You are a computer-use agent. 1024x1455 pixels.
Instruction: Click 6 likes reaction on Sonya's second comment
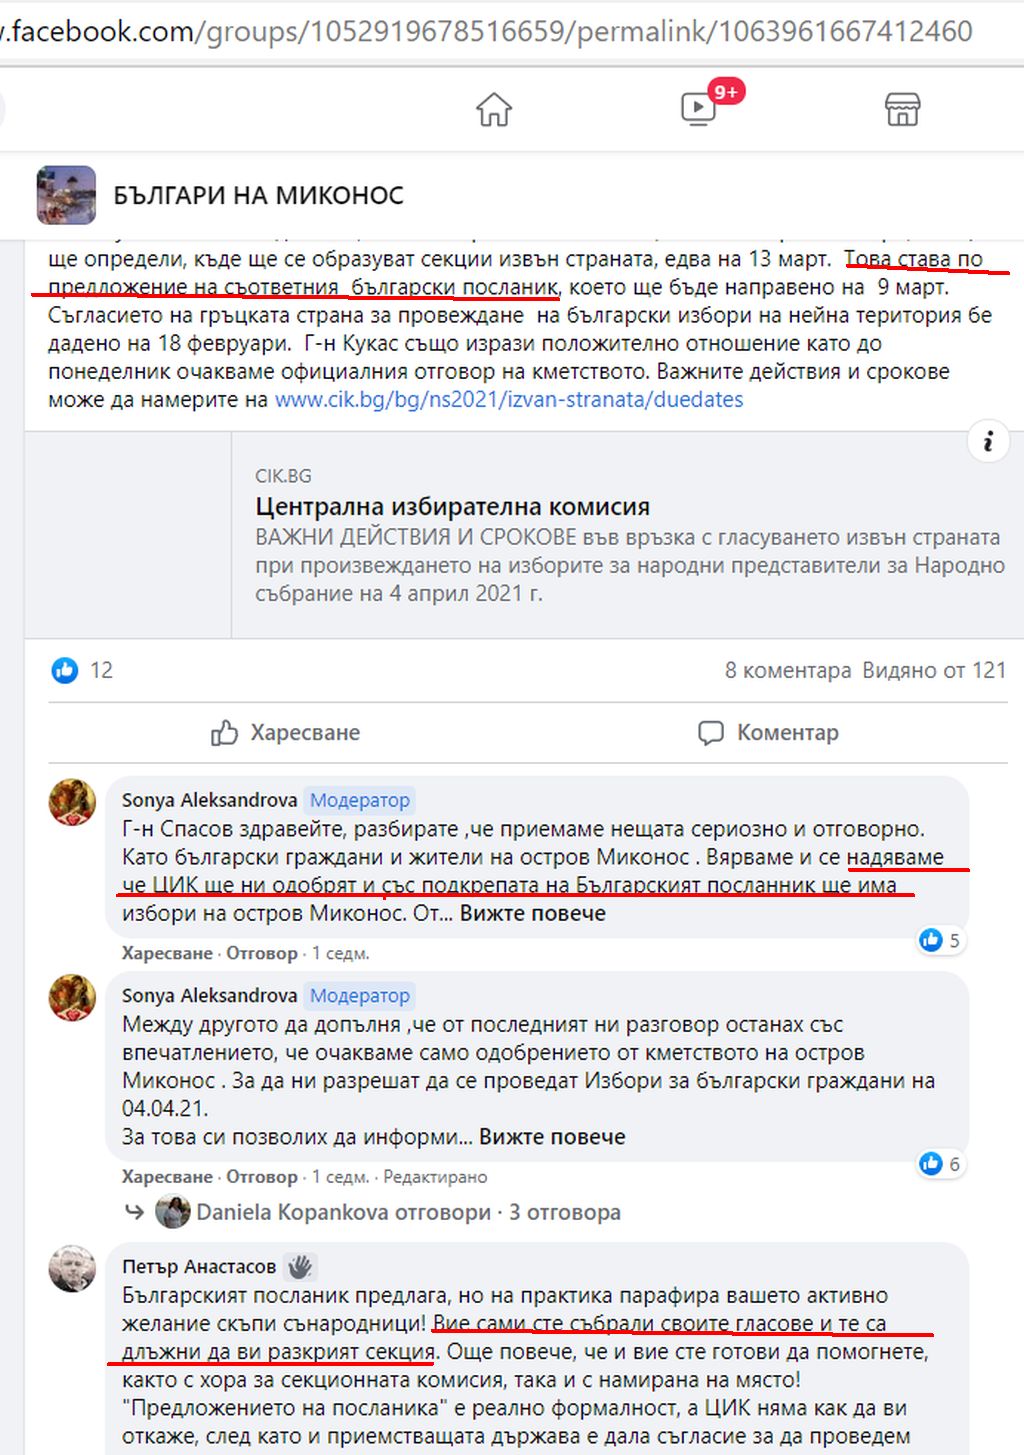tap(941, 1164)
